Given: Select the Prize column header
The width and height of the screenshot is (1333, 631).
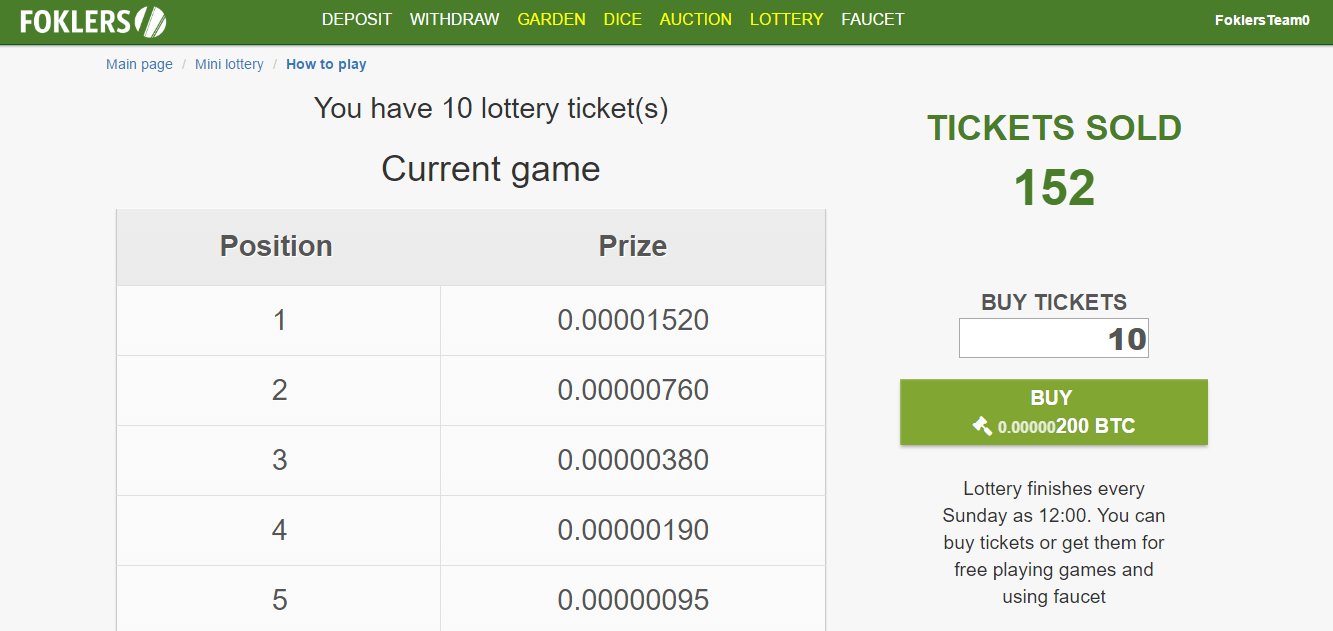Looking at the screenshot, I should [633, 246].
